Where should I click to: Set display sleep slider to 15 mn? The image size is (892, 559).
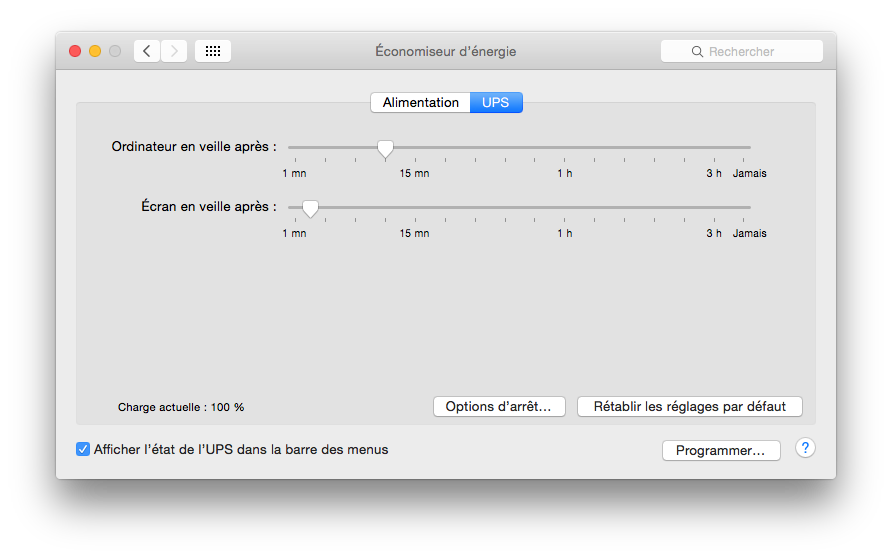coord(415,208)
